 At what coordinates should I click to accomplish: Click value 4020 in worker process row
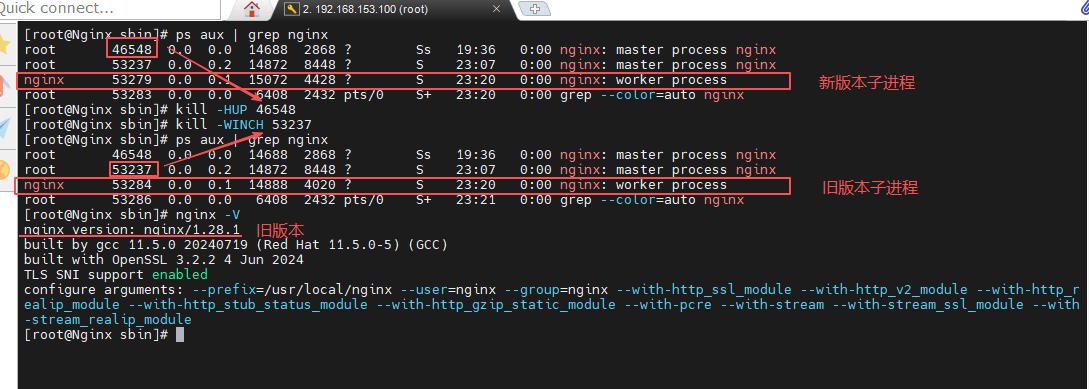pos(319,185)
